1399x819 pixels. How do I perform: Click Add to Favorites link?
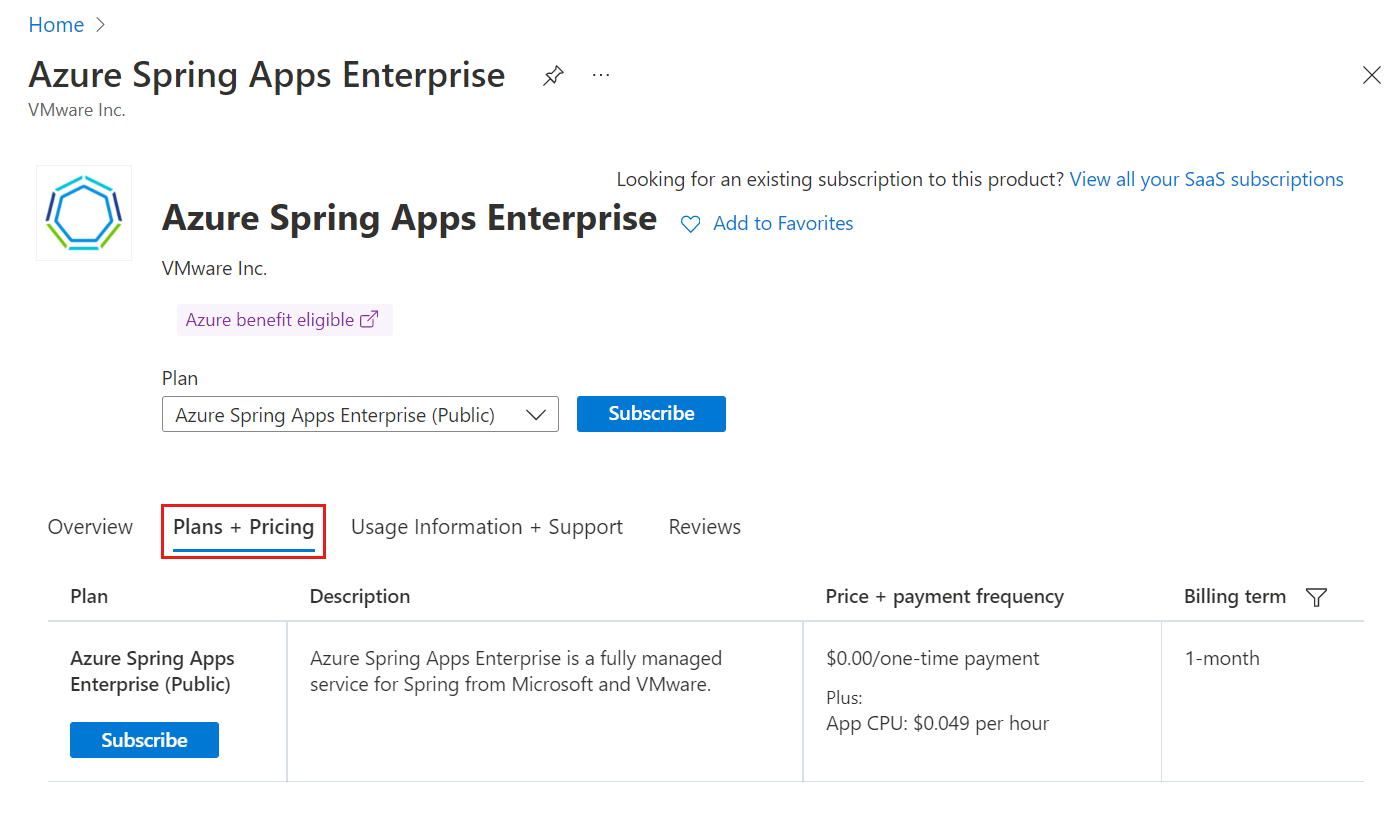(783, 224)
